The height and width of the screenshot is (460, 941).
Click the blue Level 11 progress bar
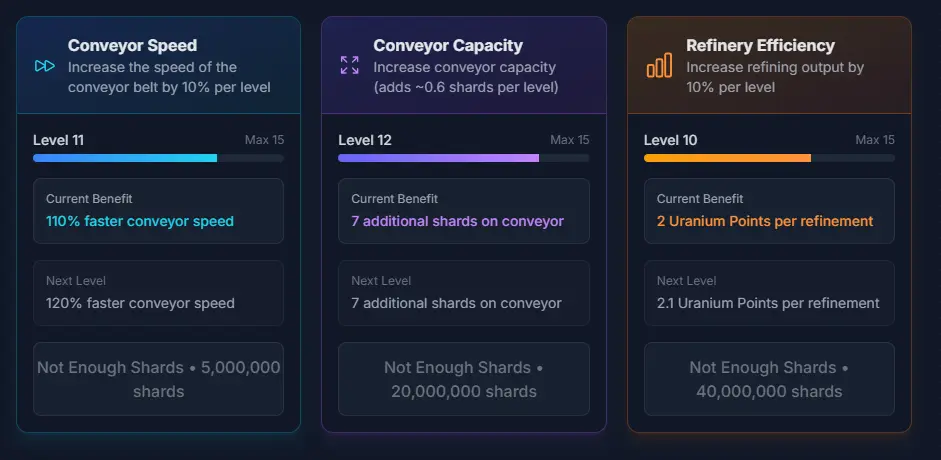(x=158, y=158)
